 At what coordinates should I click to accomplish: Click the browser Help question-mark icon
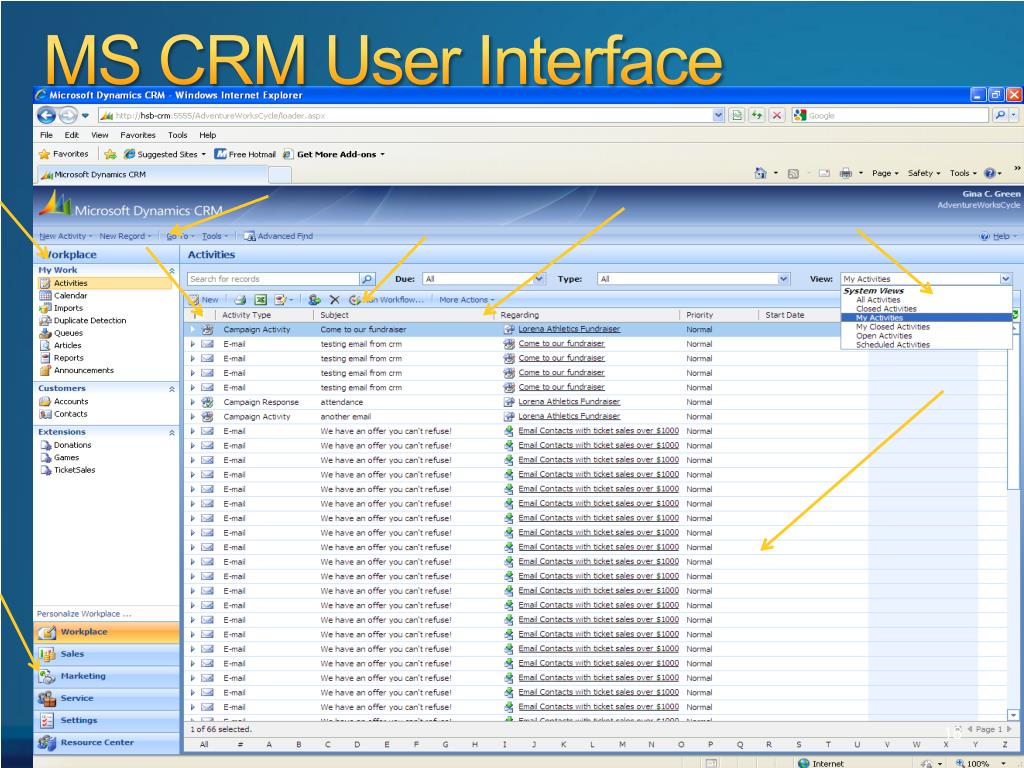click(990, 173)
